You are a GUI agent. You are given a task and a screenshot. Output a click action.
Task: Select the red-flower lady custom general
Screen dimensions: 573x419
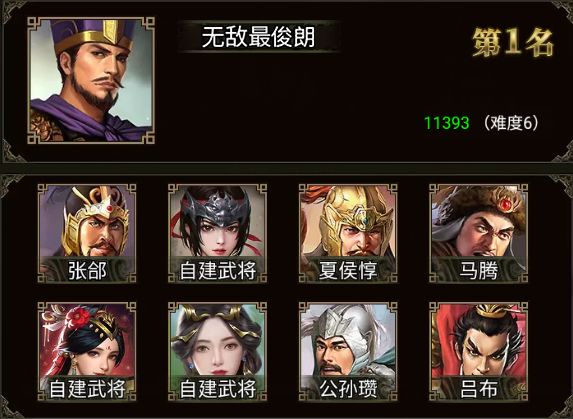click(x=87, y=351)
